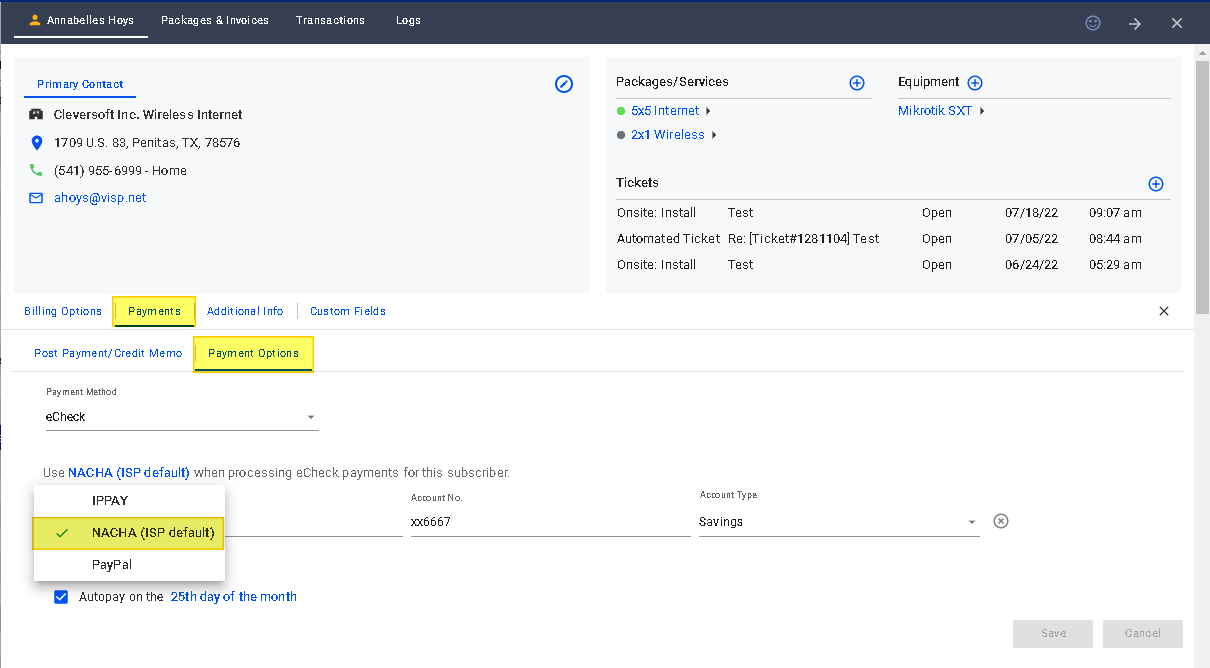Click the Cancel button
Image resolution: width=1210 pixels, height=668 pixels.
pos(1143,633)
